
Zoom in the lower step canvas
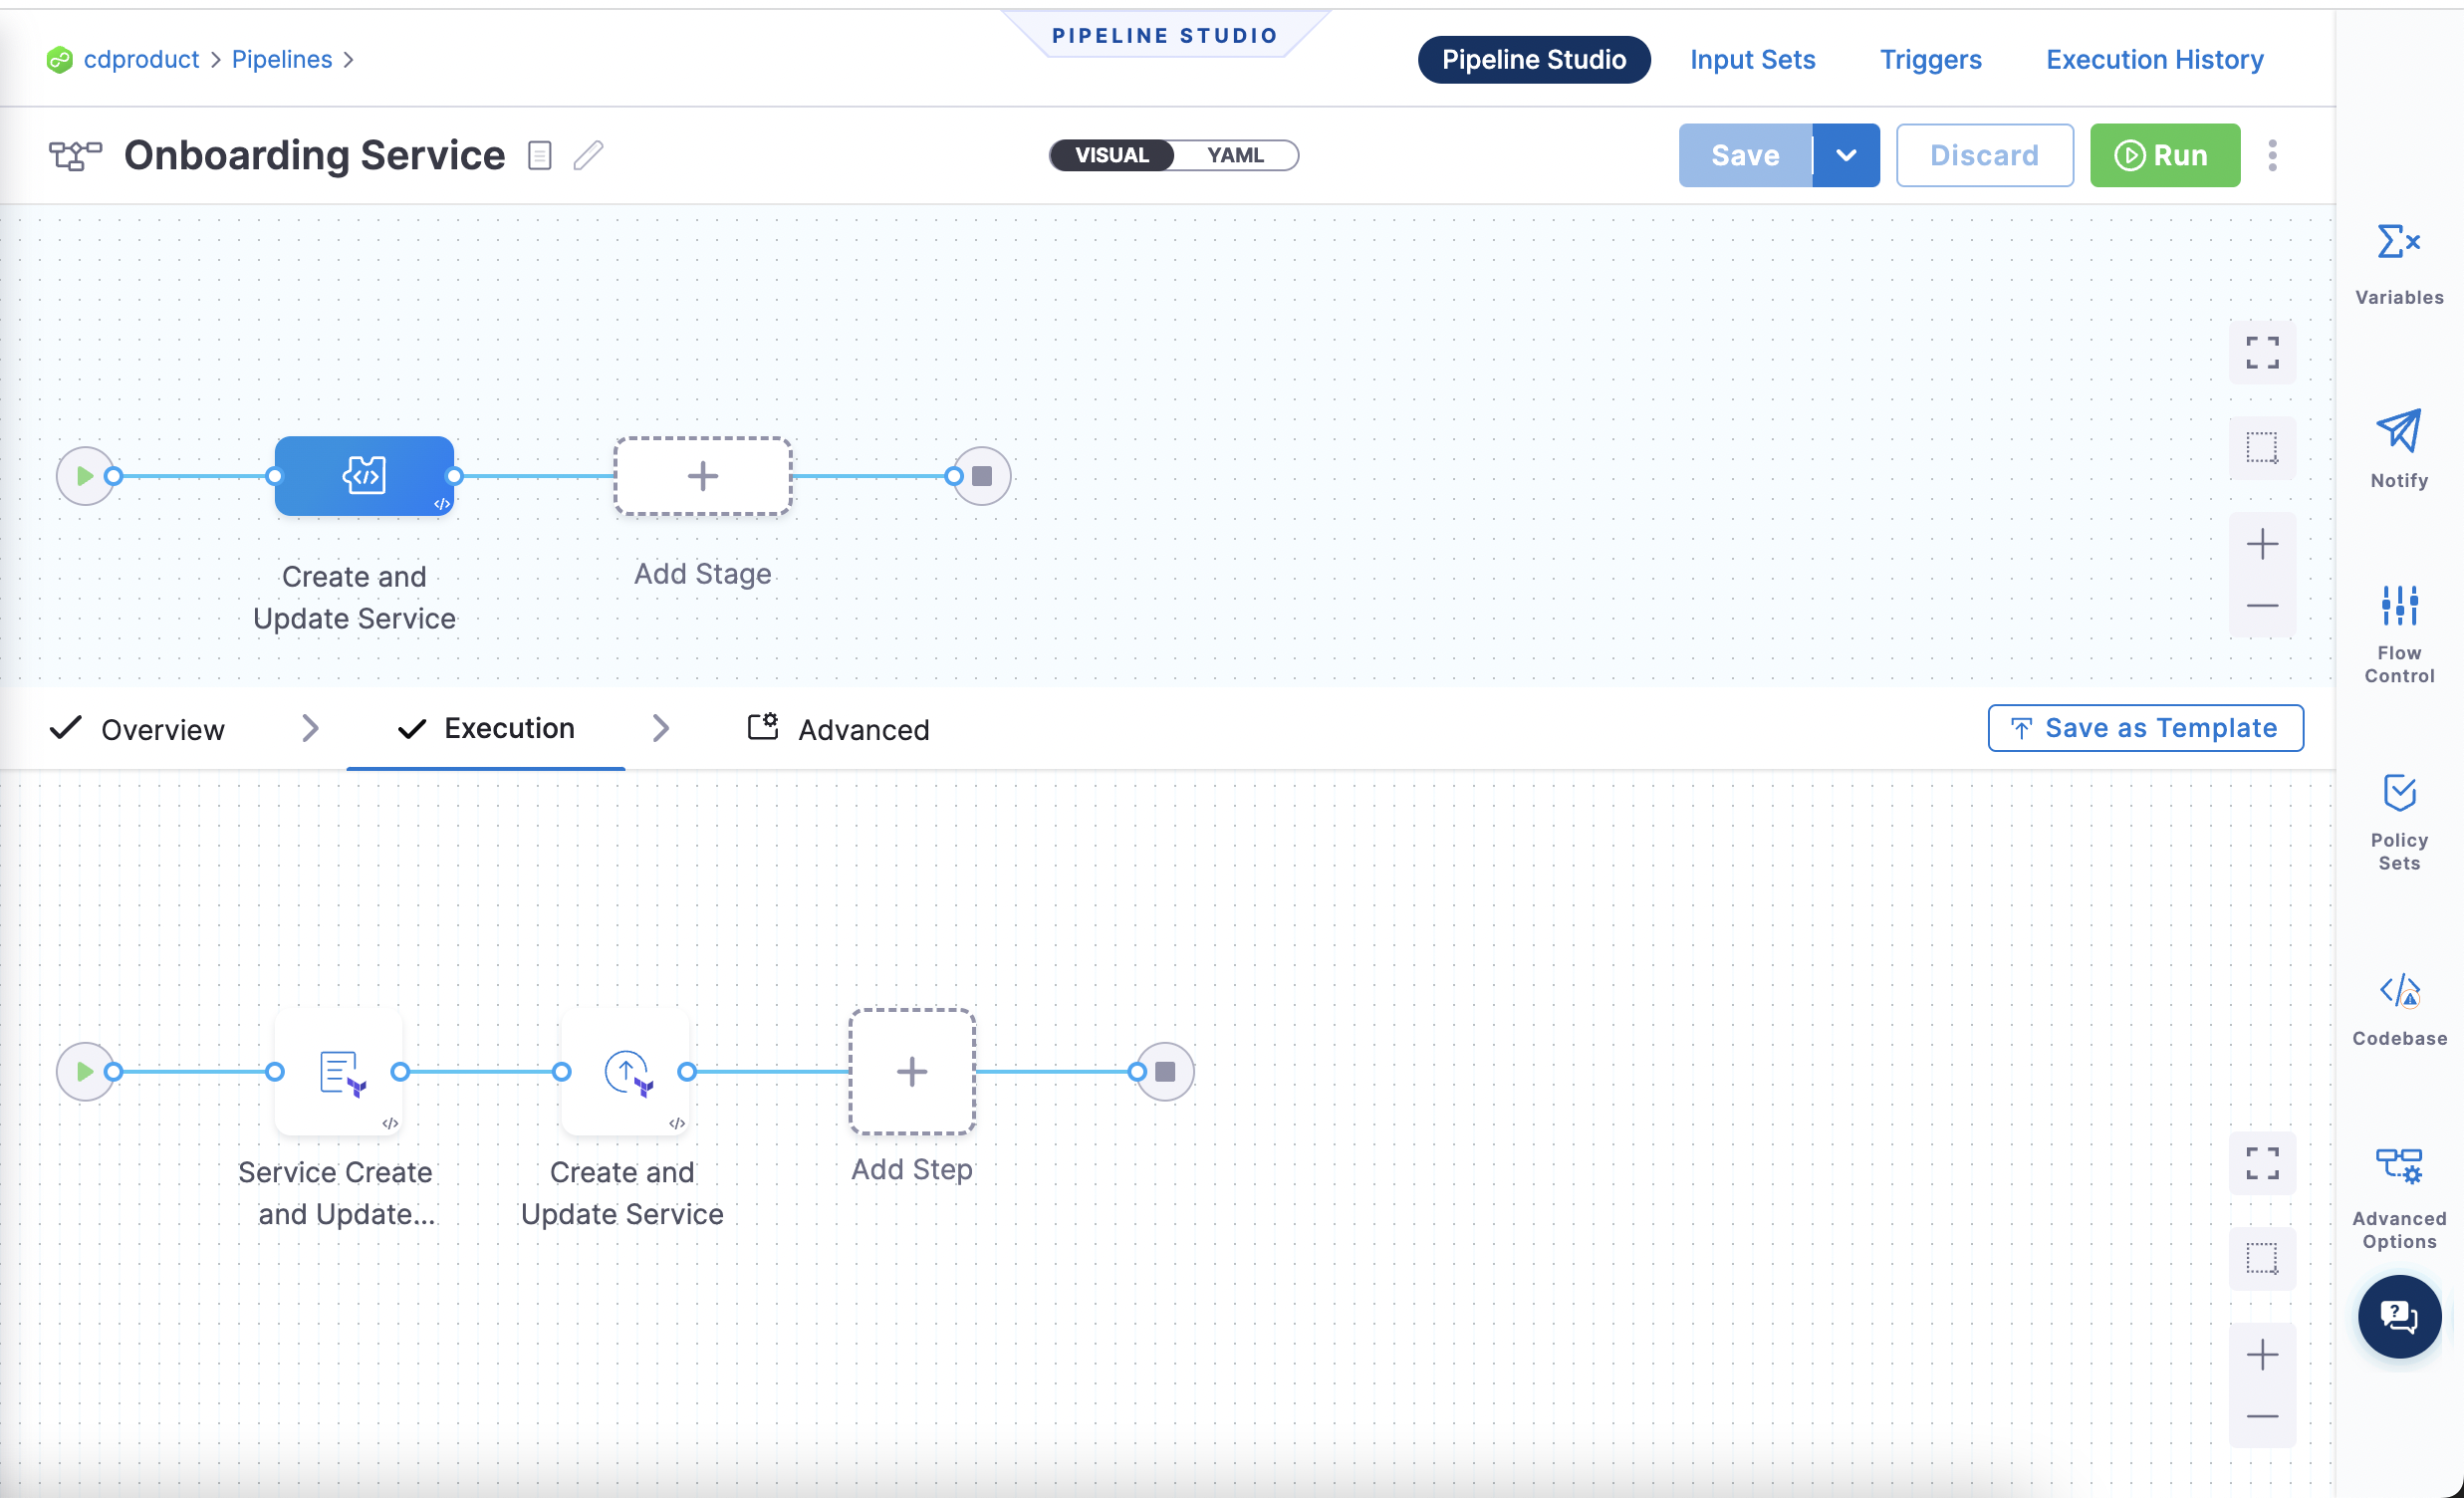tap(2262, 1355)
